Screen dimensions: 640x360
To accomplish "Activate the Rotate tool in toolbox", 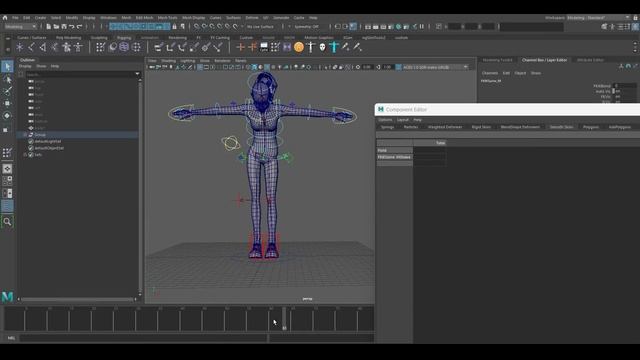I will [7, 116].
